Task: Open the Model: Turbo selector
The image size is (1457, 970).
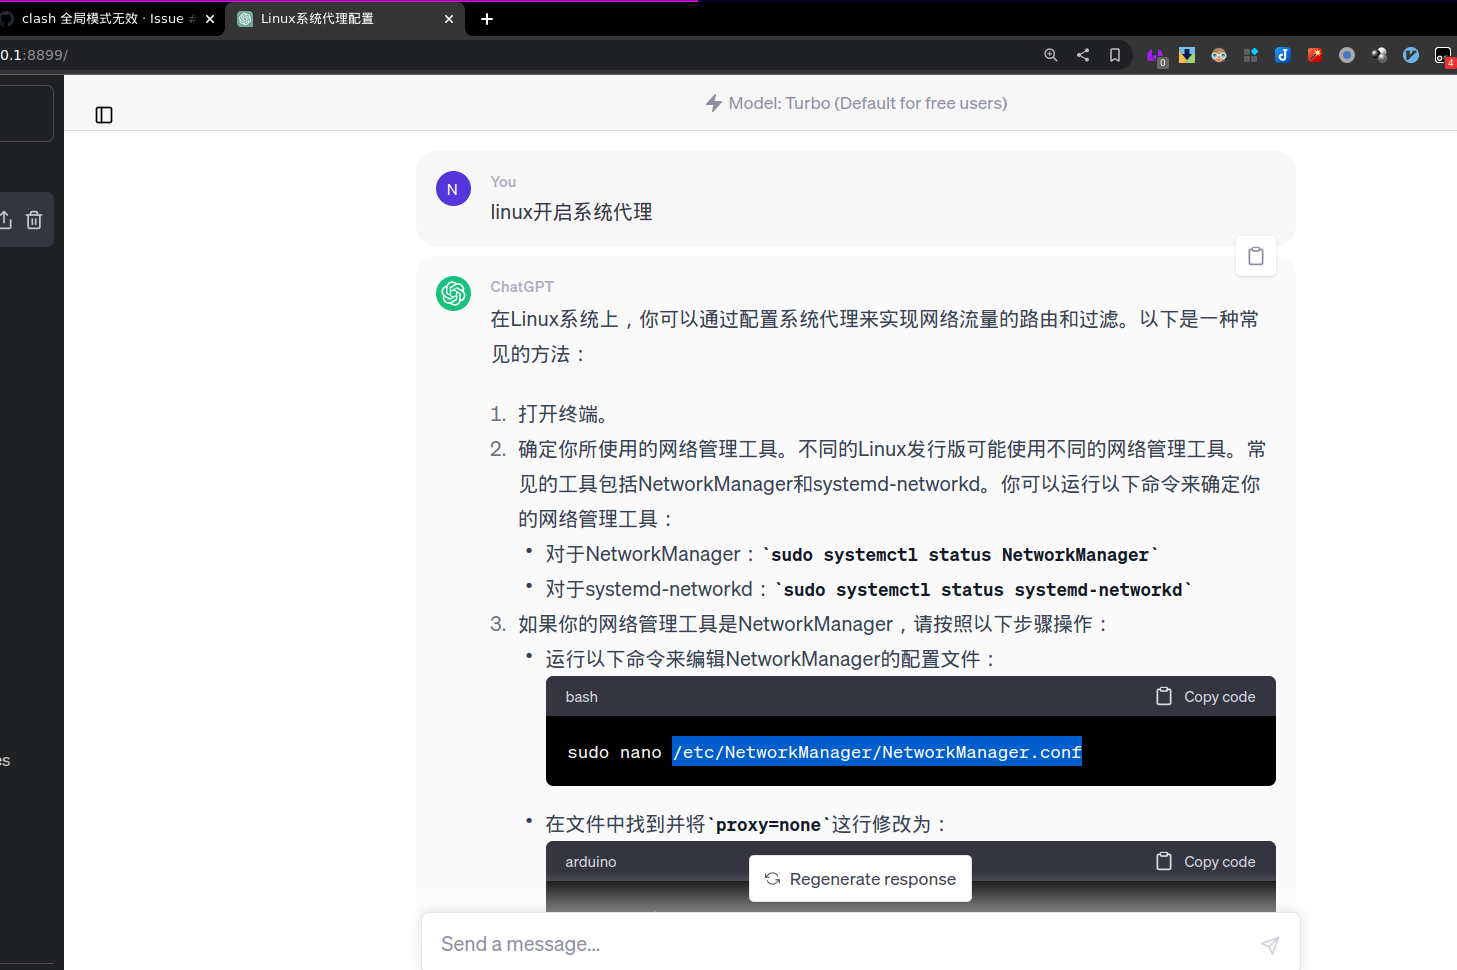Action: click(x=856, y=103)
